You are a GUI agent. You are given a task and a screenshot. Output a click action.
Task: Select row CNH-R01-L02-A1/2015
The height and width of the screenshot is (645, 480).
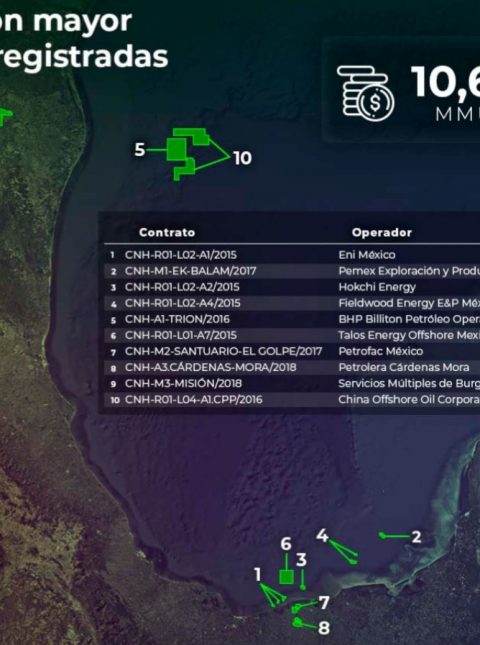click(292, 255)
